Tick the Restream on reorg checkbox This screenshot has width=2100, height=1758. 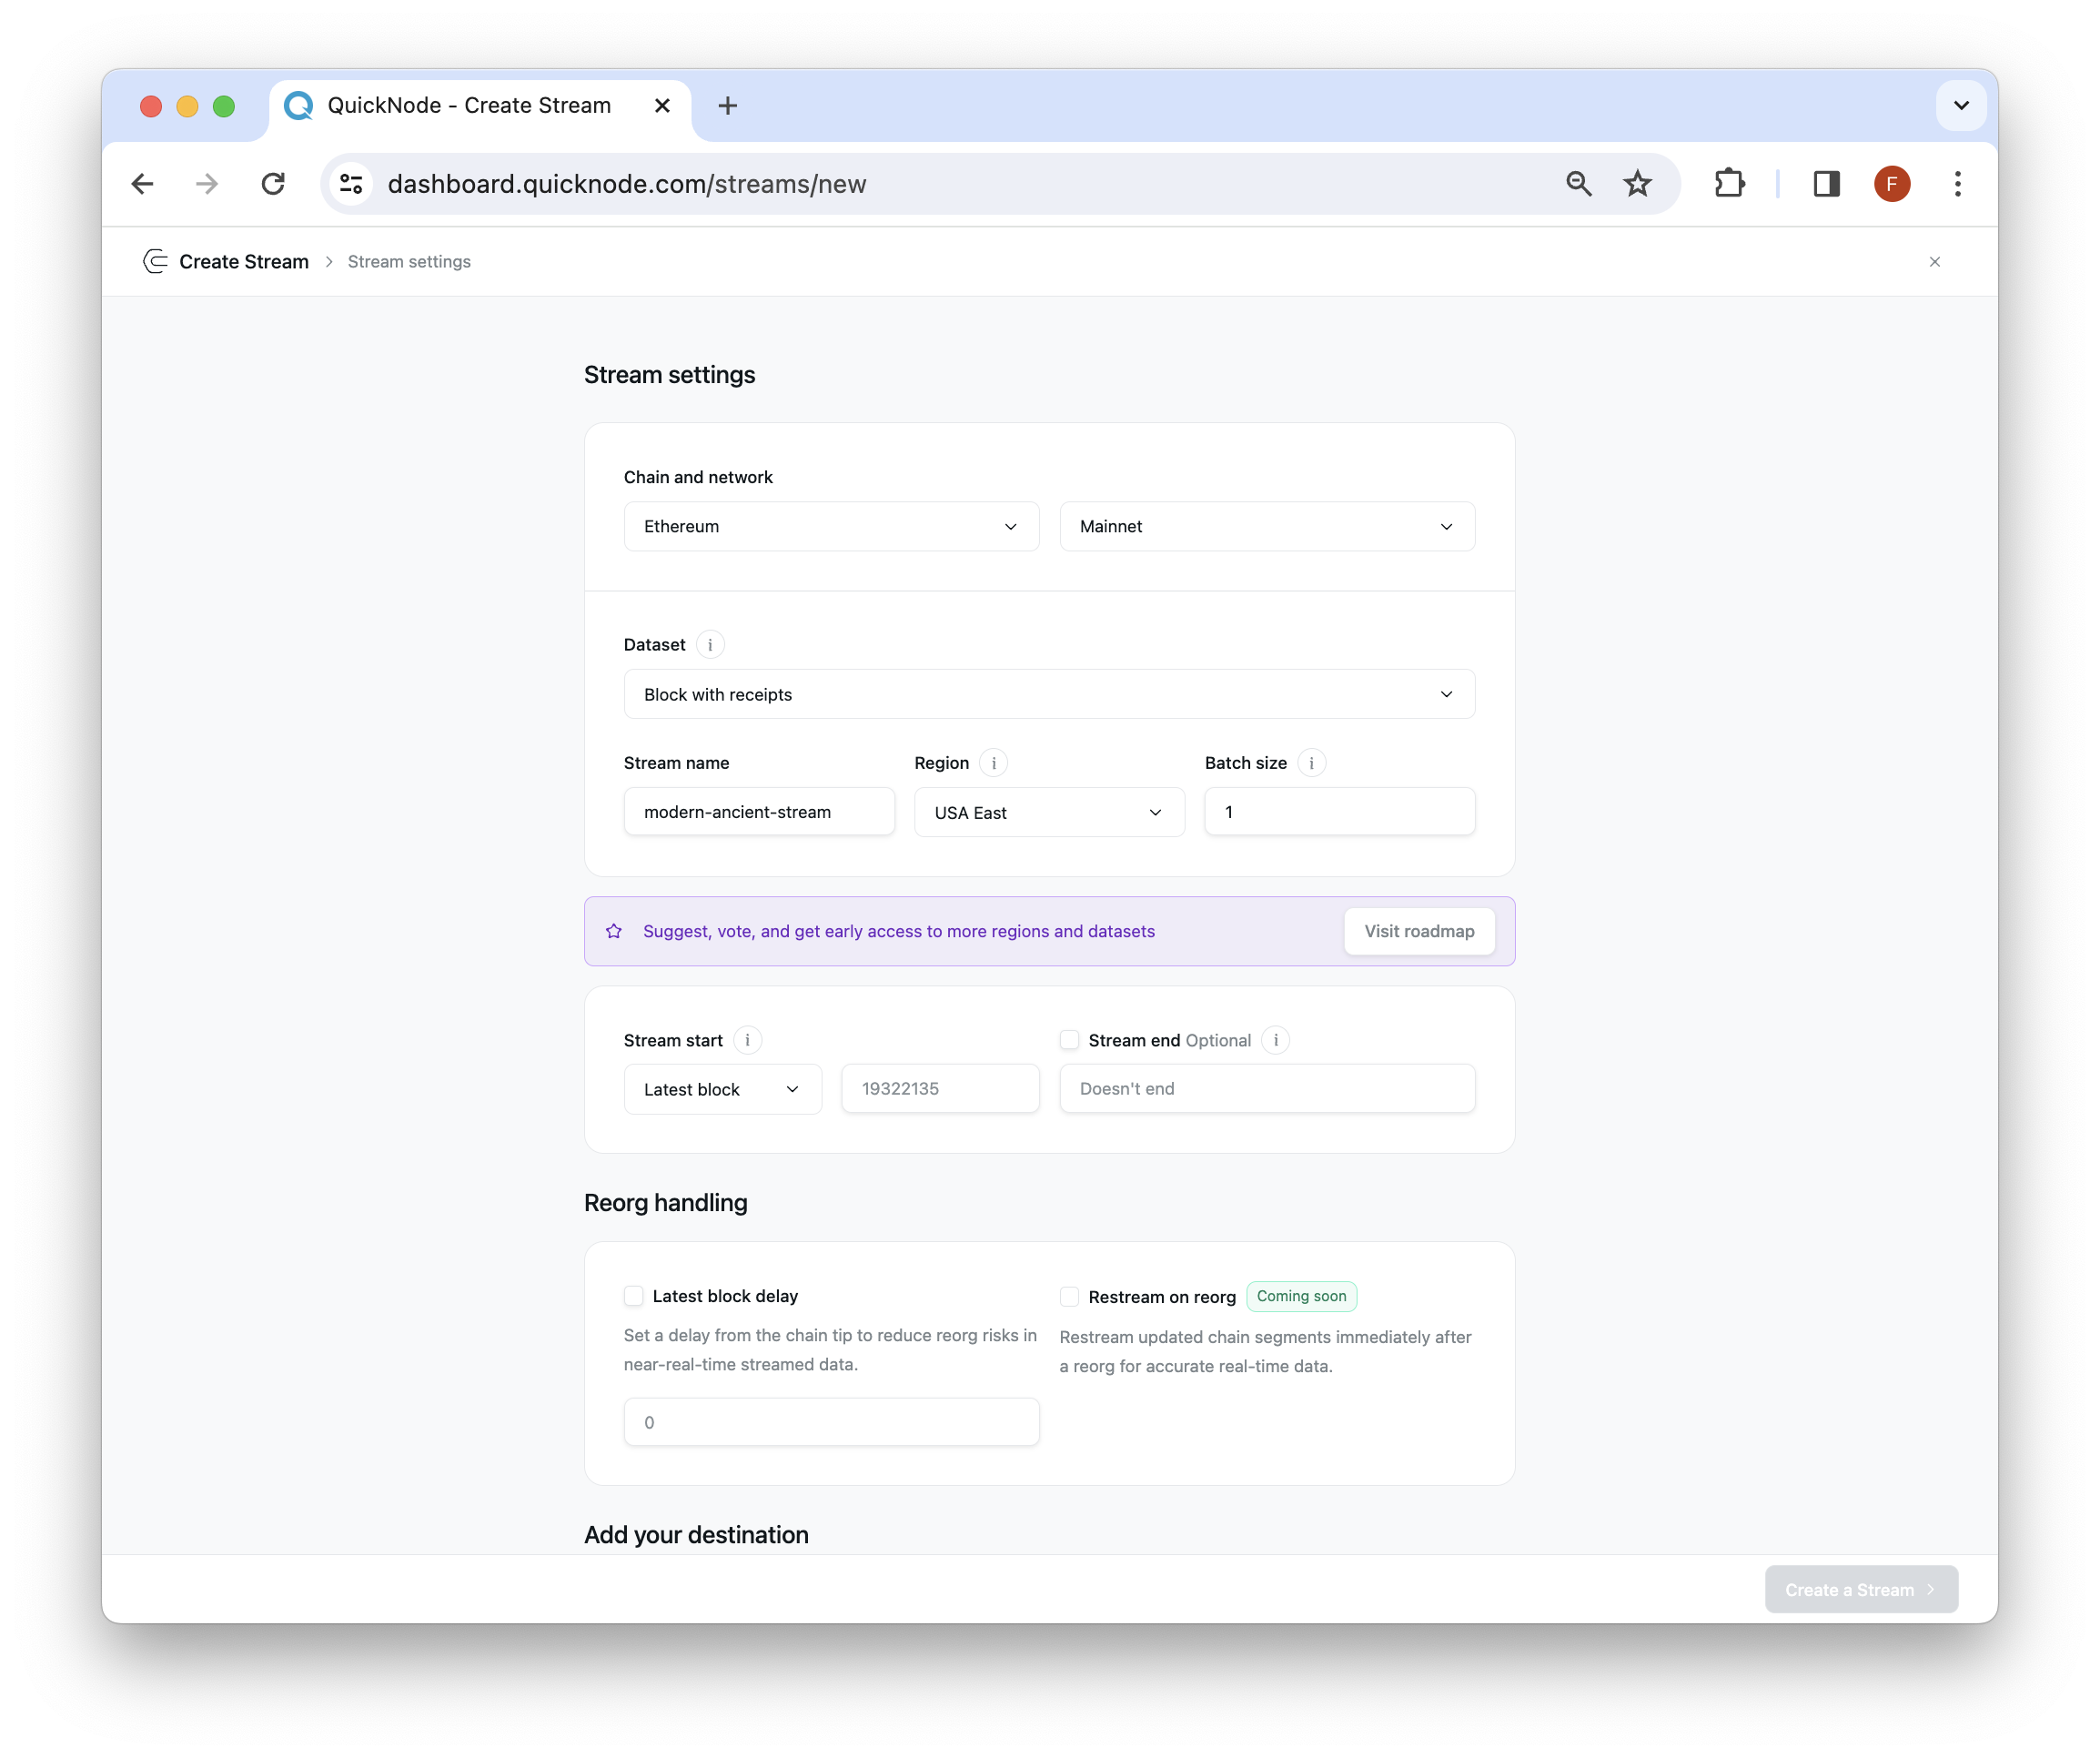[1069, 1297]
